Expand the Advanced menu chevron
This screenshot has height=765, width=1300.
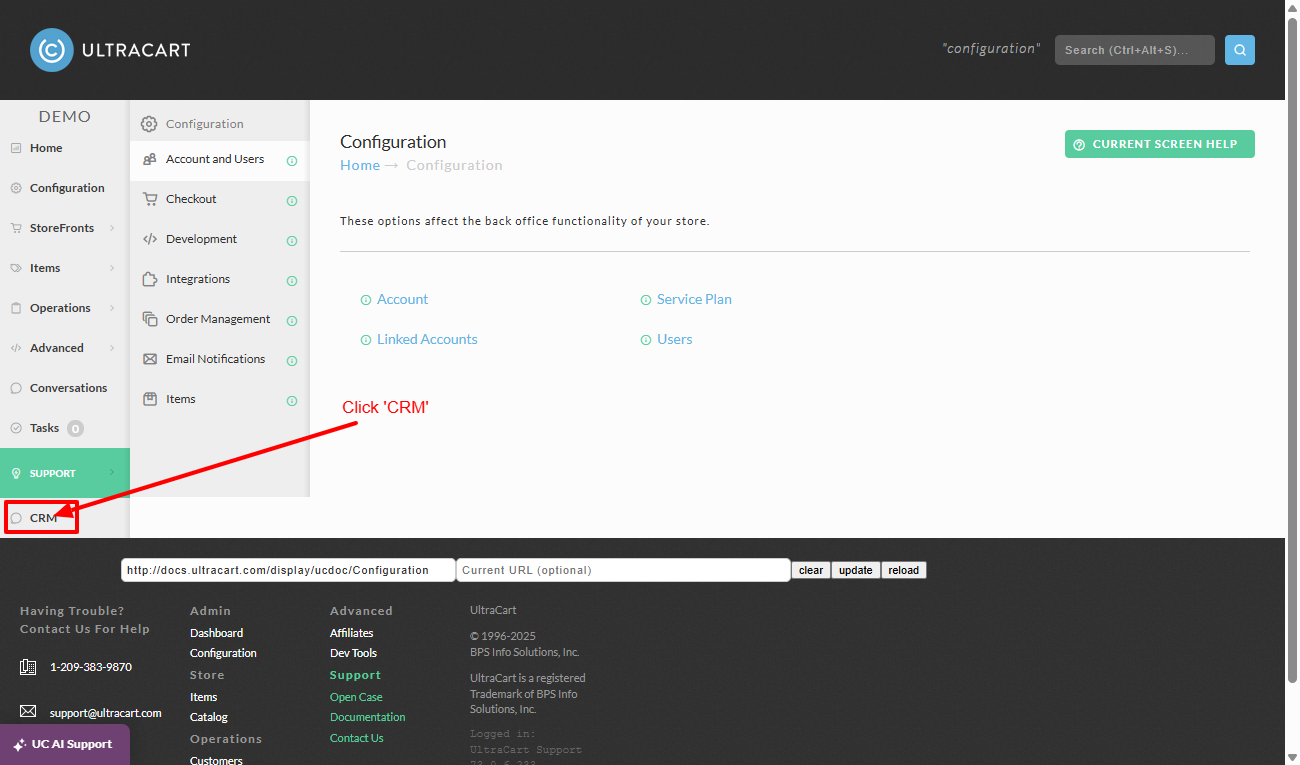pyautogui.click(x=112, y=348)
